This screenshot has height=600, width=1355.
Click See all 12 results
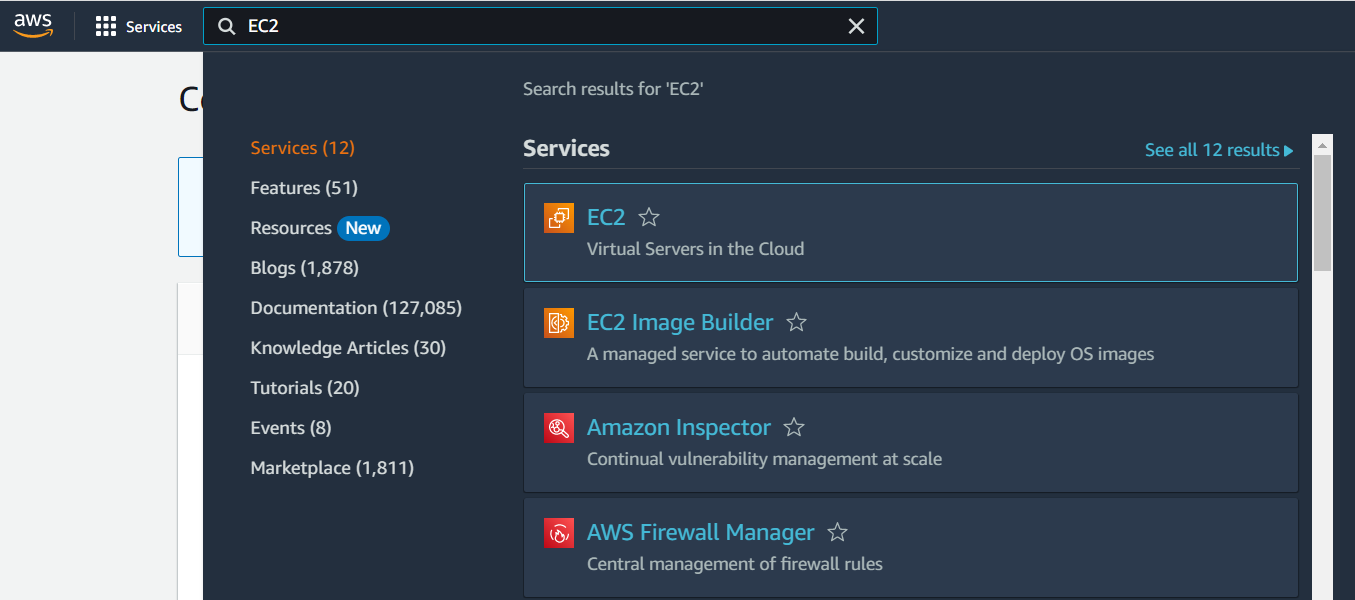1219,150
